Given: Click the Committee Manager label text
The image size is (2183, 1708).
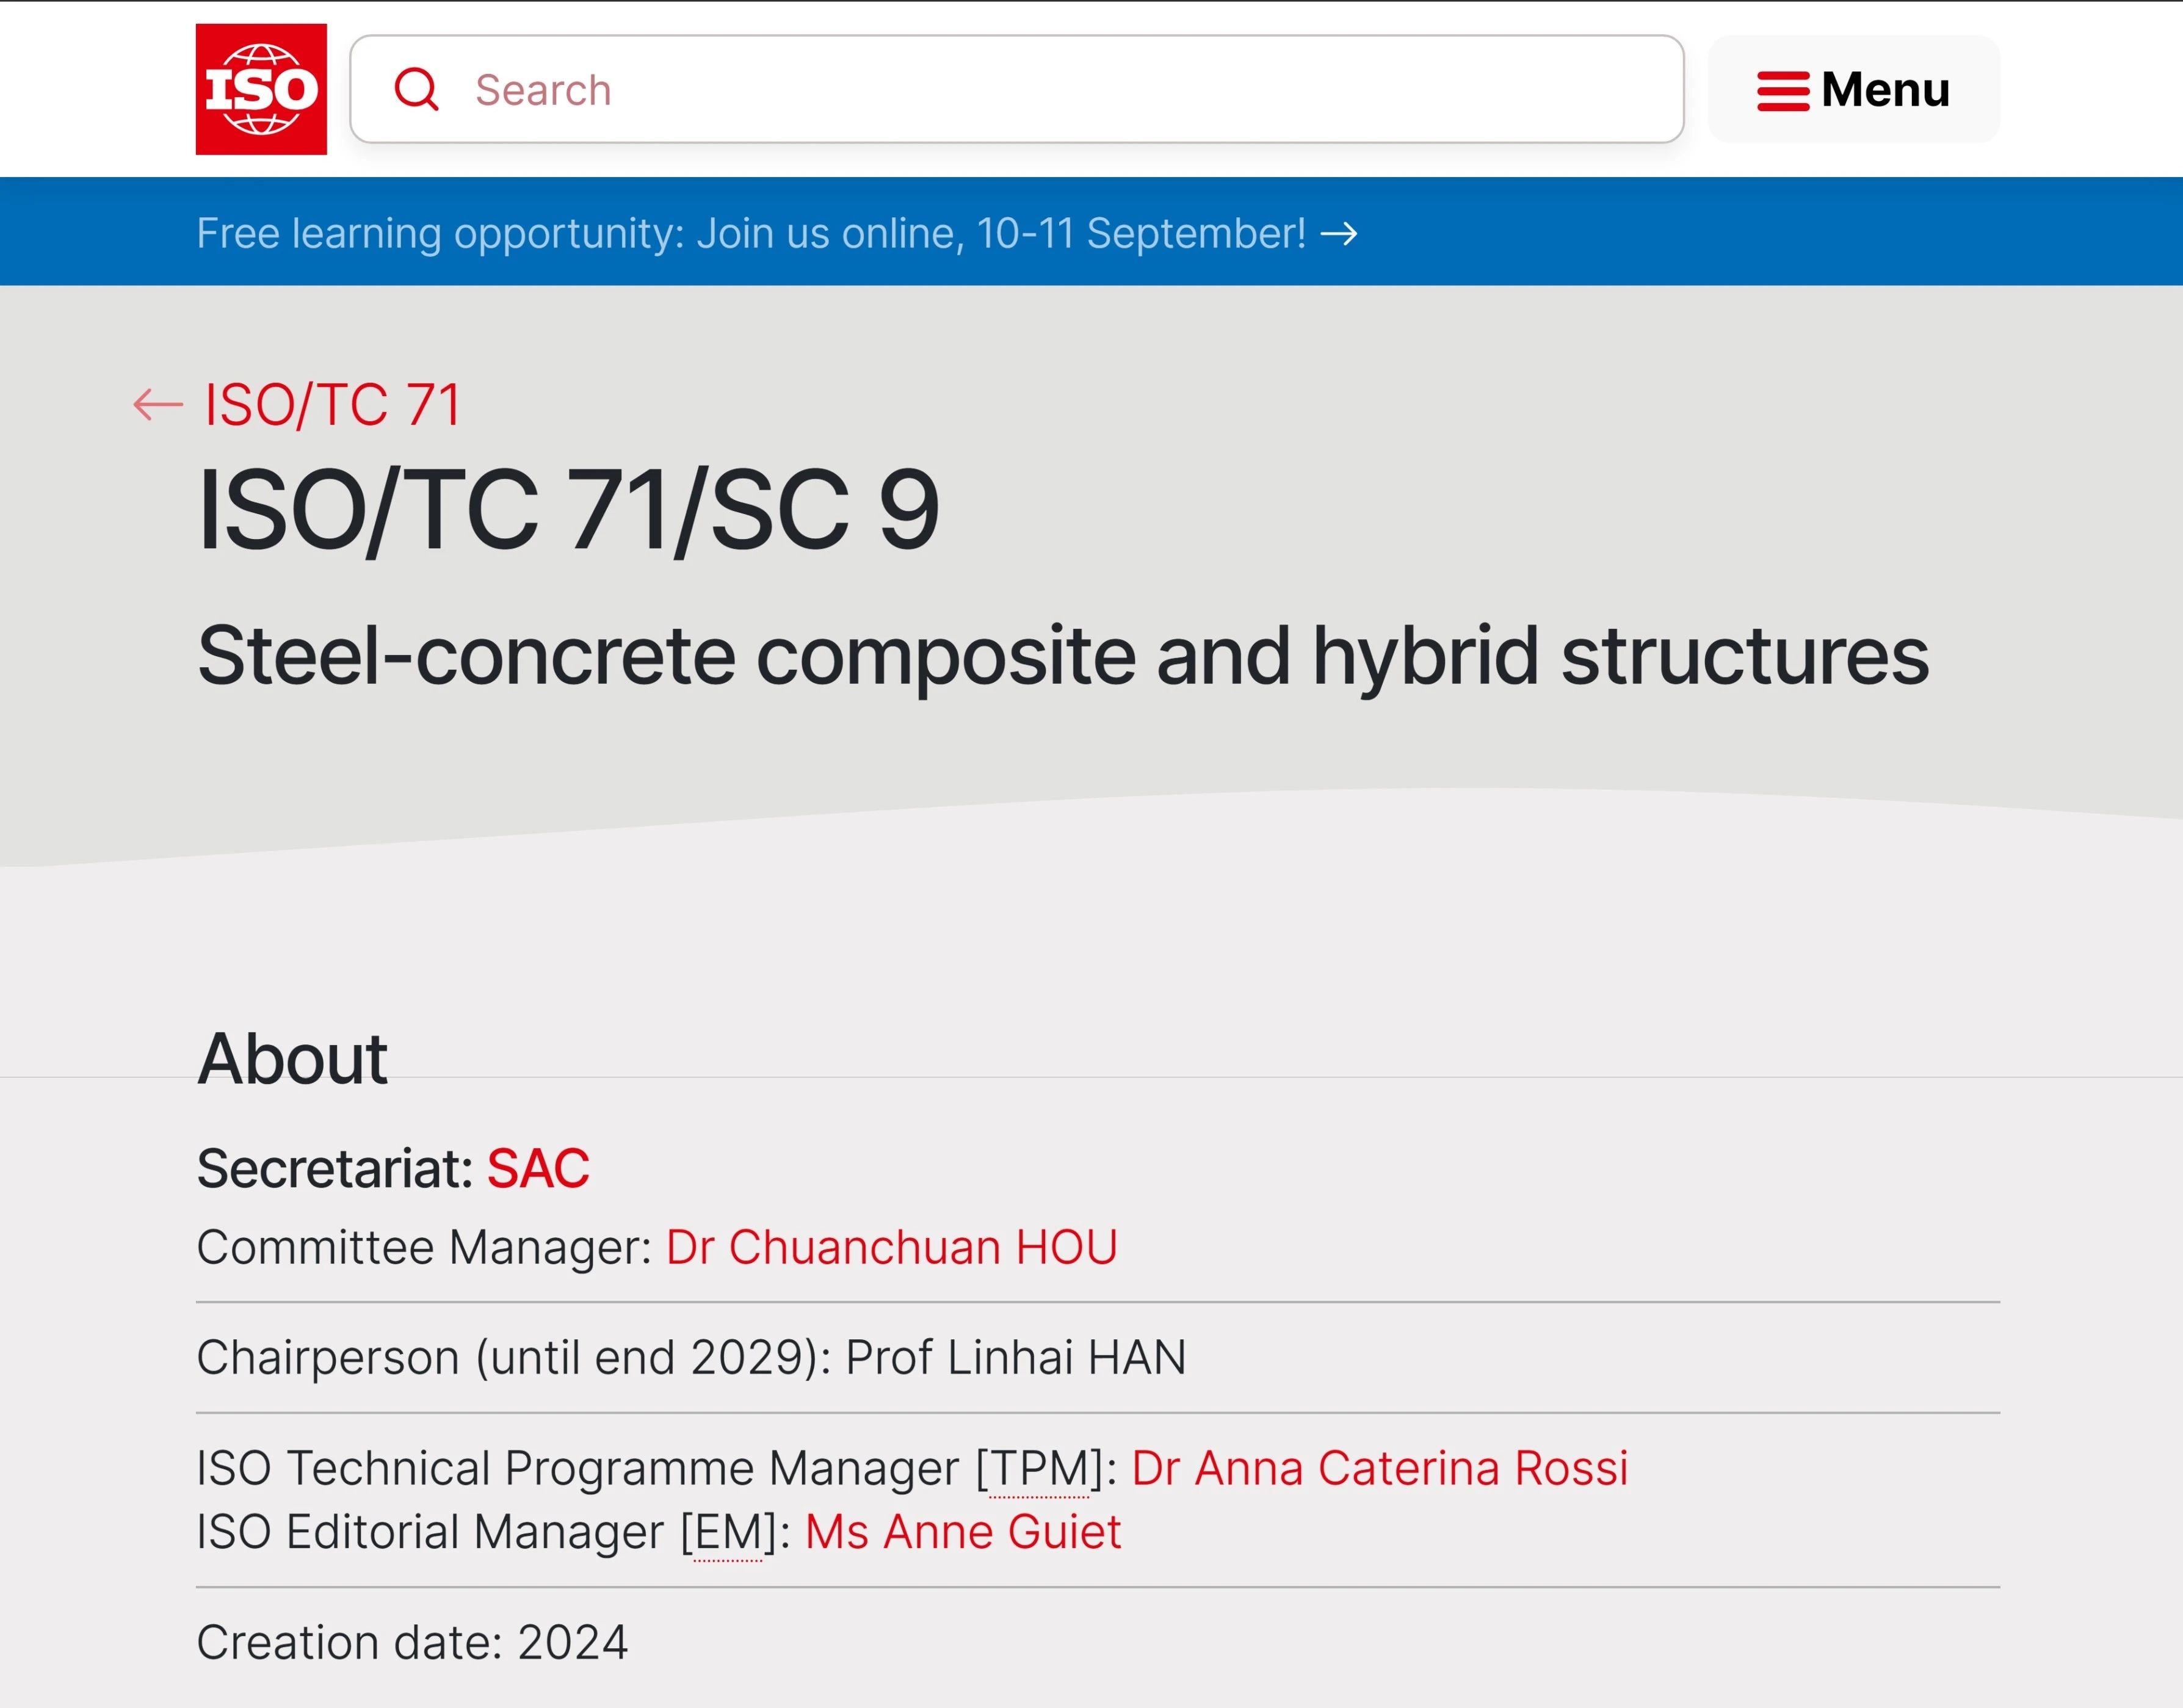Looking at the screenshot, I should click(x=424, y=1247).
